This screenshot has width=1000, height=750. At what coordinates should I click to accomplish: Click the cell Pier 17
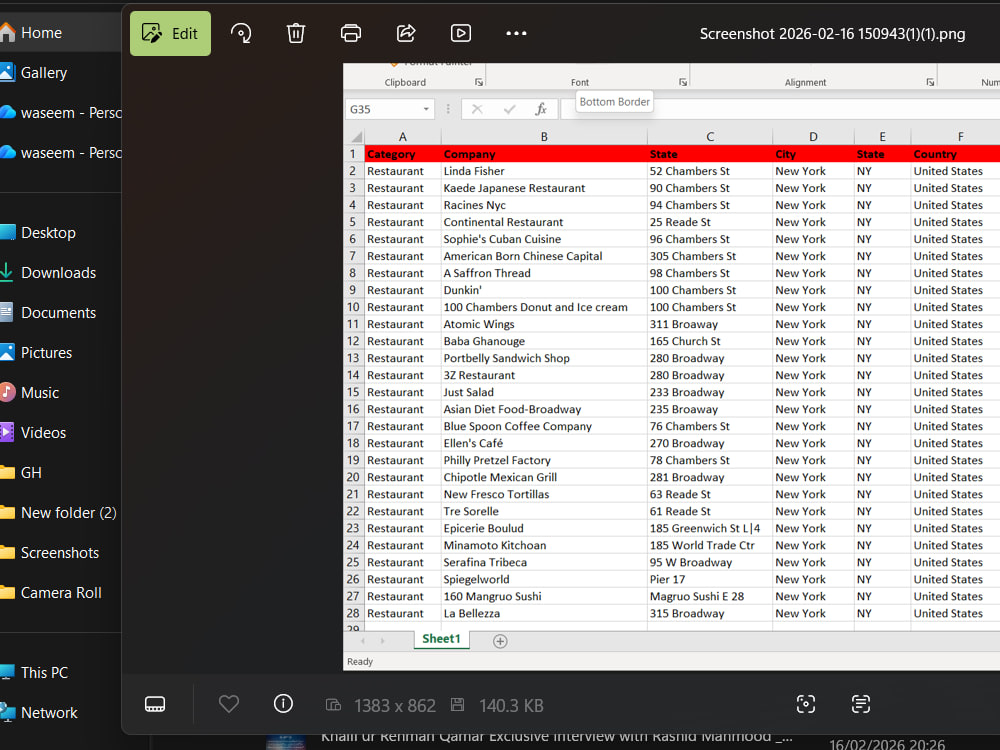(710, 579)
